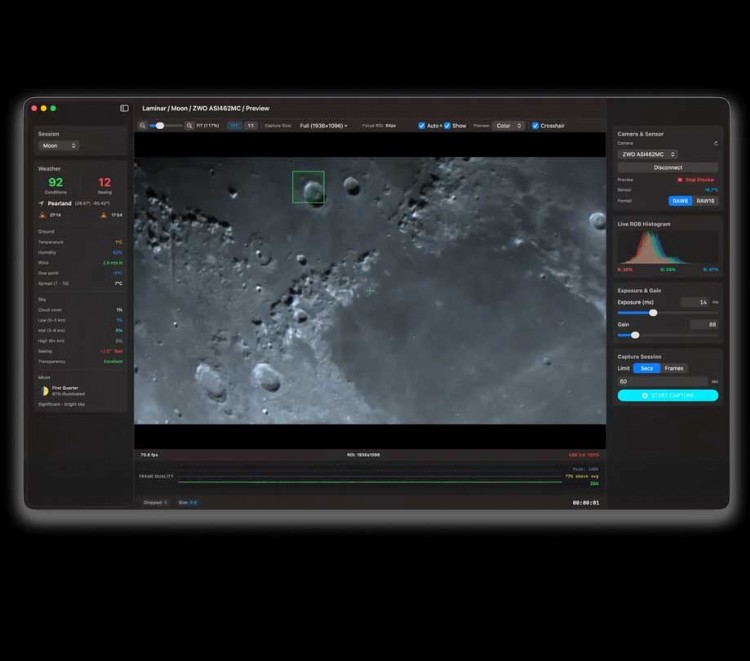Click the Live RGB Histogram graph
750x661 pixels.
coord(668,247)
